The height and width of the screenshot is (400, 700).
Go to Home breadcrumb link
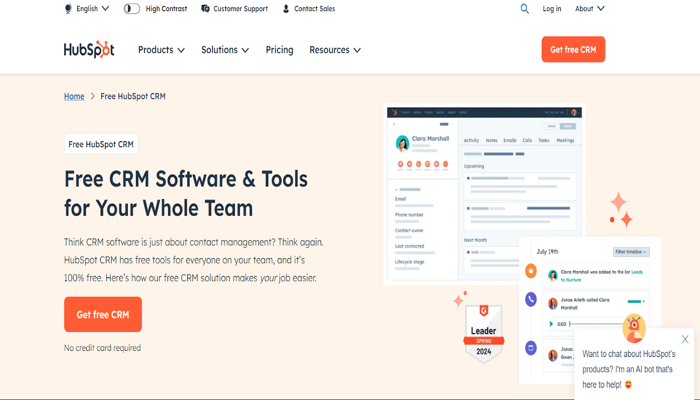coord(74,96)
